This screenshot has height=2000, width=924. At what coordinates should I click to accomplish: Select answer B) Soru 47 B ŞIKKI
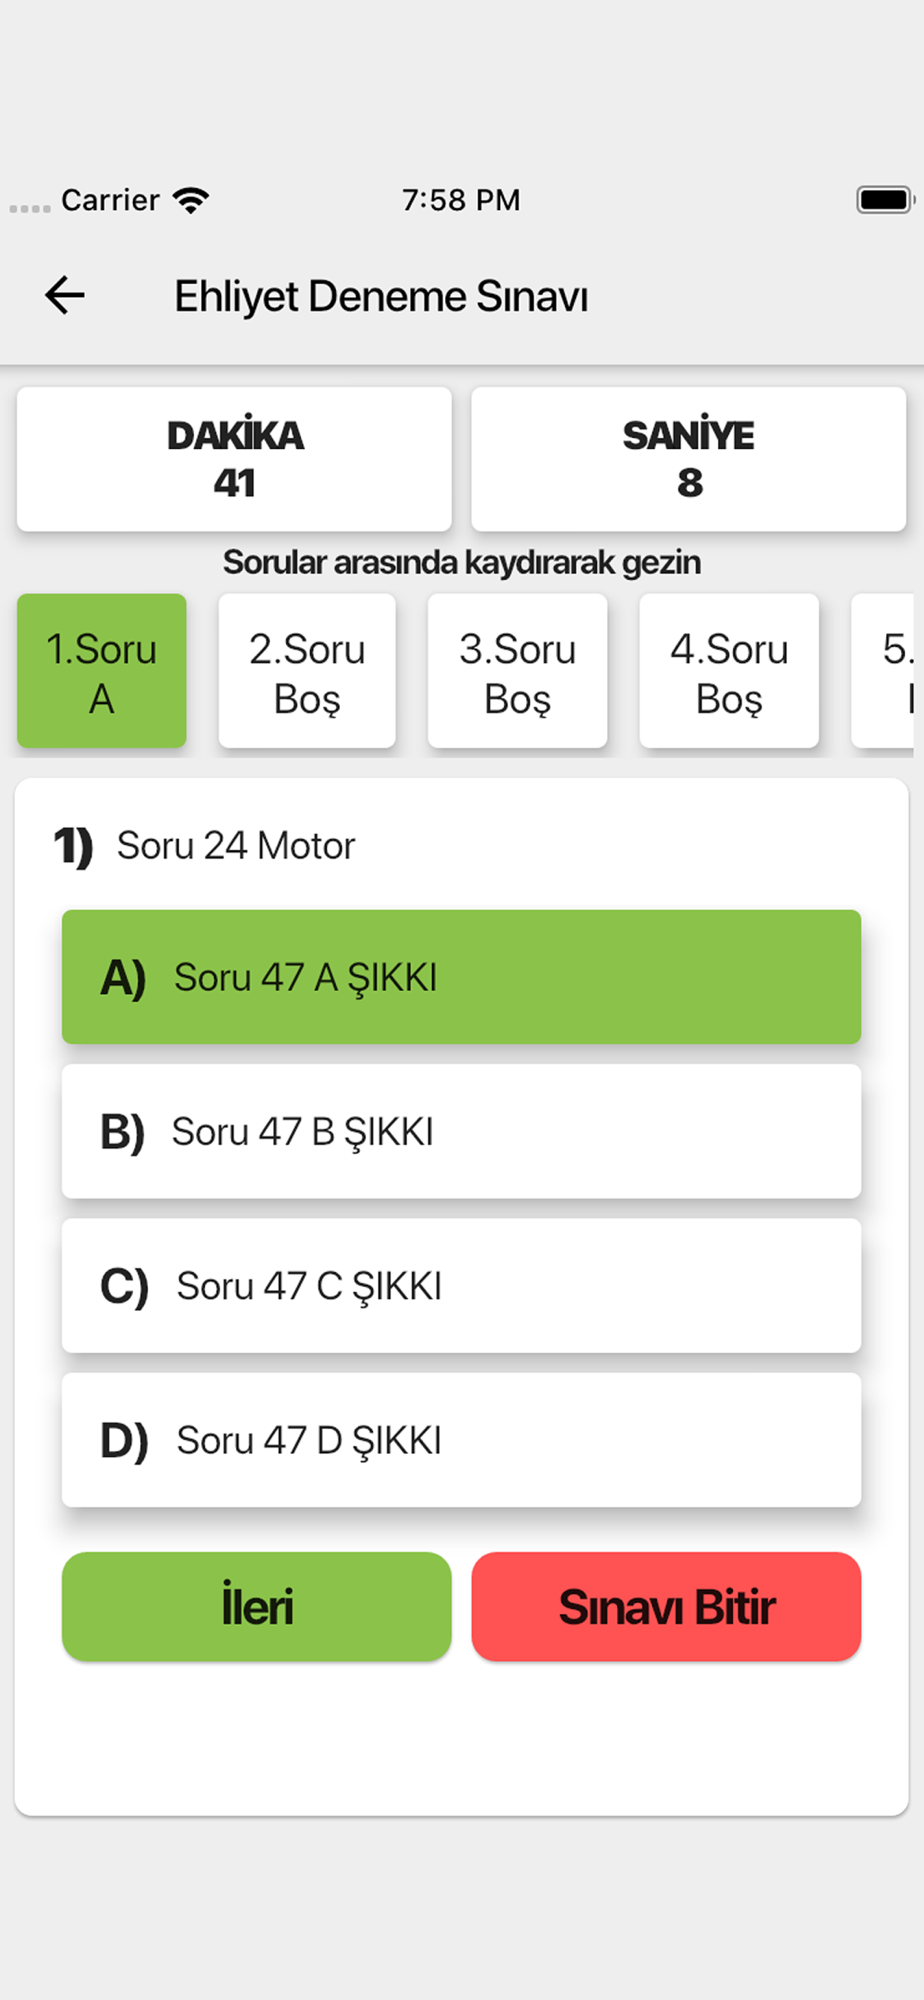point(461,1131)
